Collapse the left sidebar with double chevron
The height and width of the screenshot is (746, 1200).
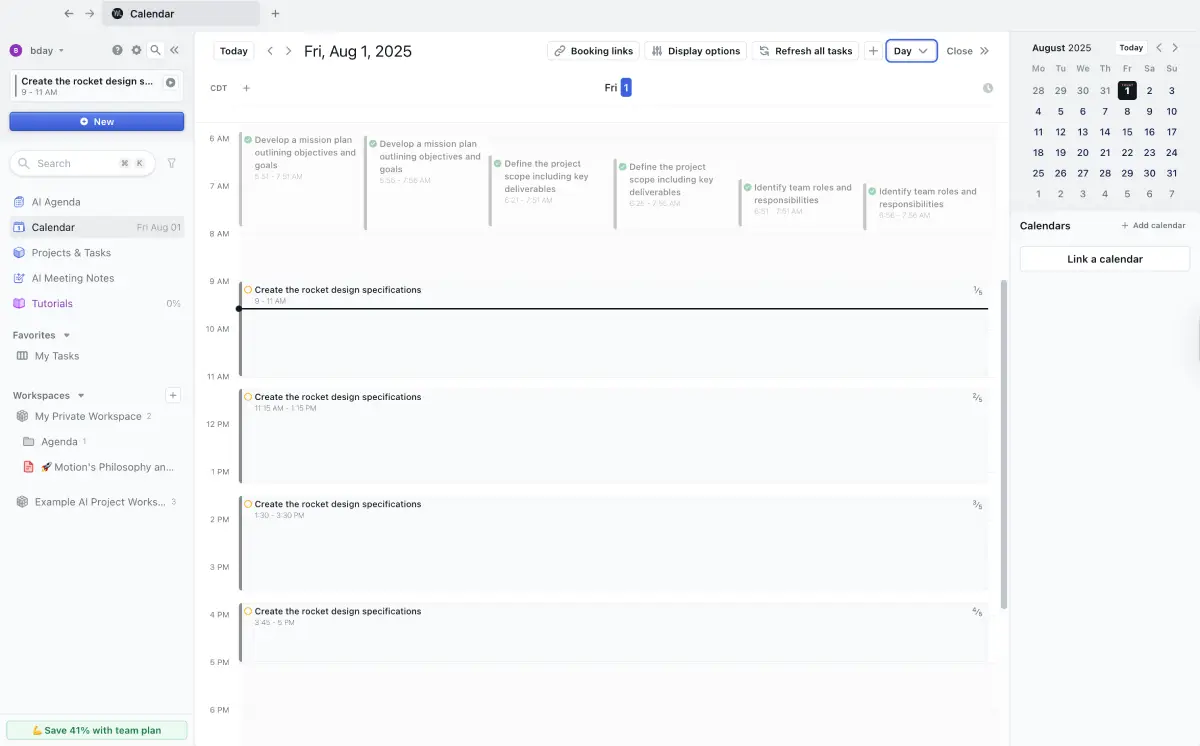click(174, 50)
